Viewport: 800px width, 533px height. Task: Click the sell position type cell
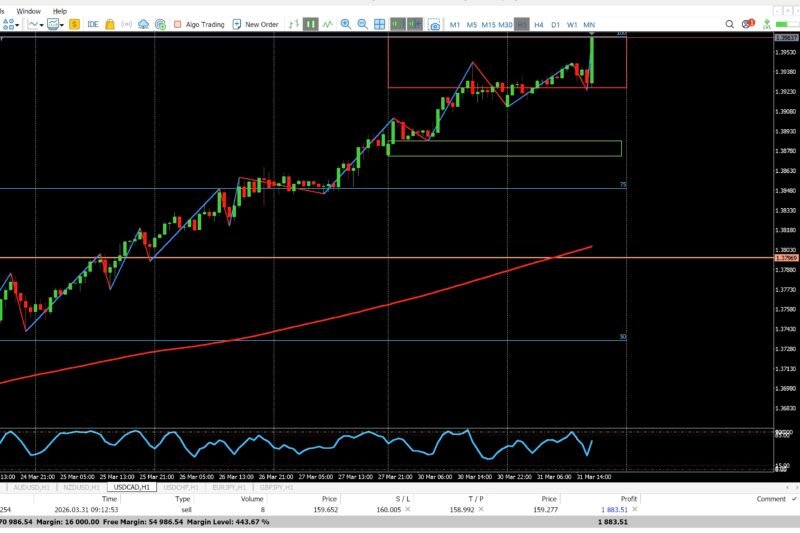coord(186,510)
